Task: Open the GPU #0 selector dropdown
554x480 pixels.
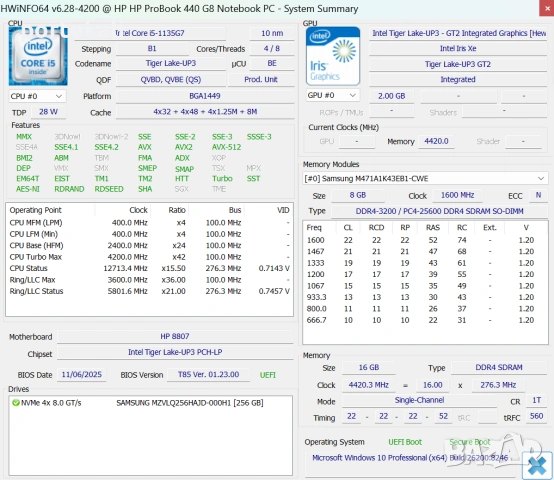Action: (332, 95)
